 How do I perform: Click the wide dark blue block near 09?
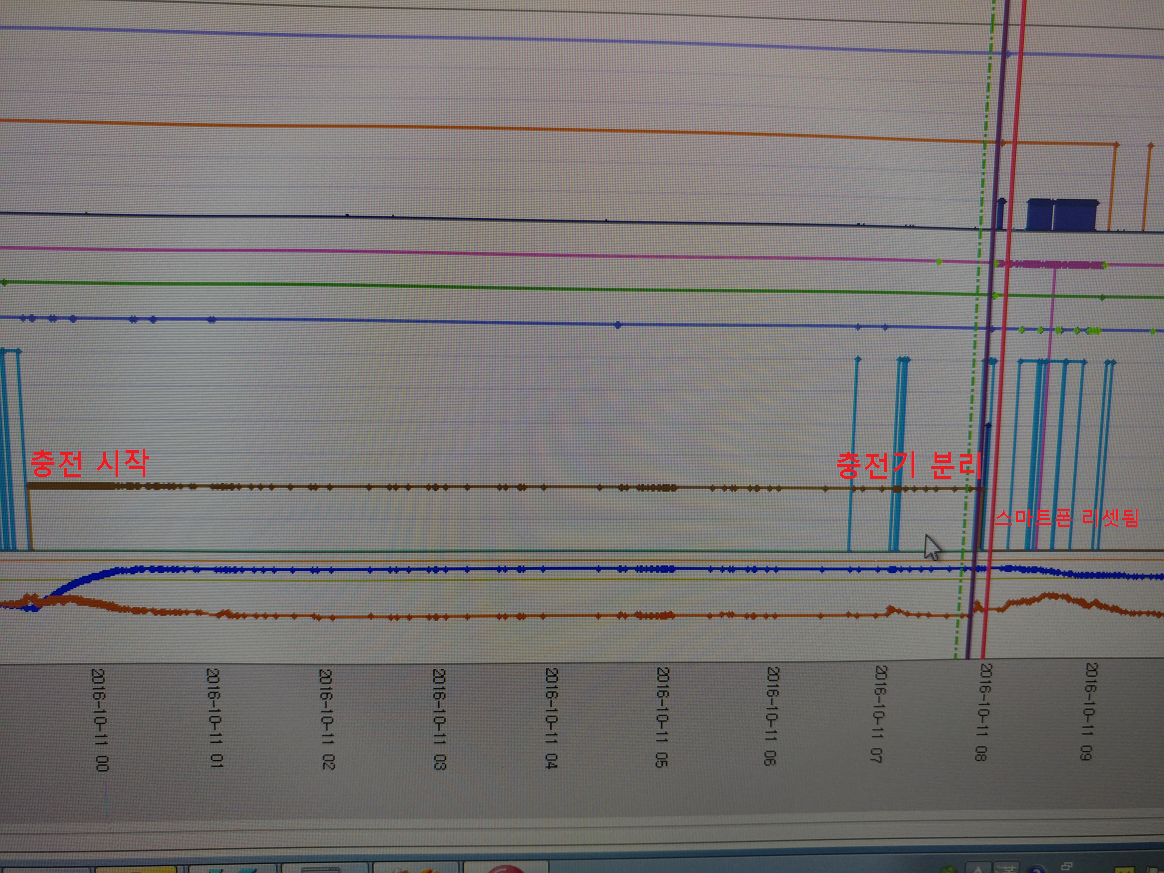1062,215
